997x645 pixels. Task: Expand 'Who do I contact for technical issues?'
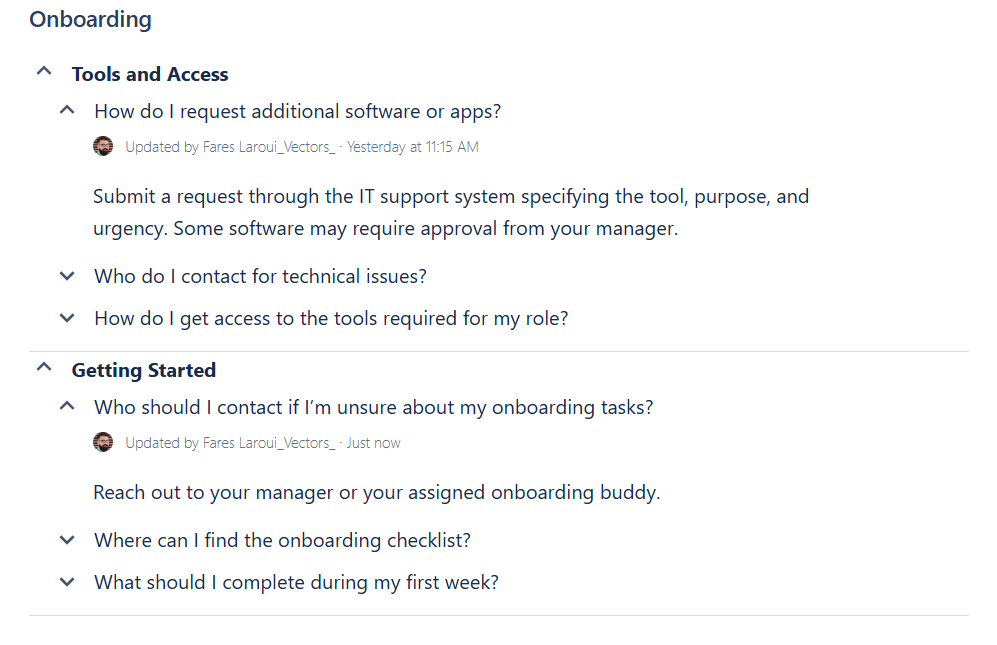click(x=66, y=276)
